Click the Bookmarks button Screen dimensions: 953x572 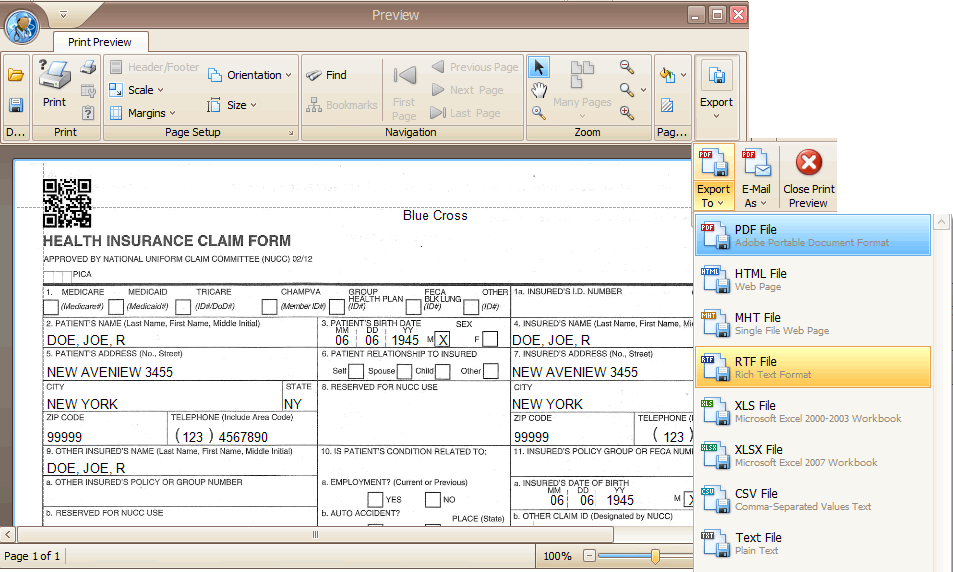[342, 105]
